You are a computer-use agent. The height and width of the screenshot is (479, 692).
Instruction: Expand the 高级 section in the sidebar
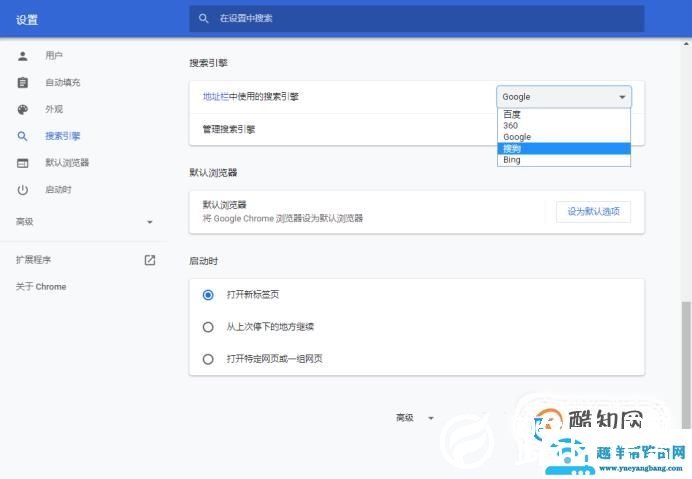click(150, 222)
